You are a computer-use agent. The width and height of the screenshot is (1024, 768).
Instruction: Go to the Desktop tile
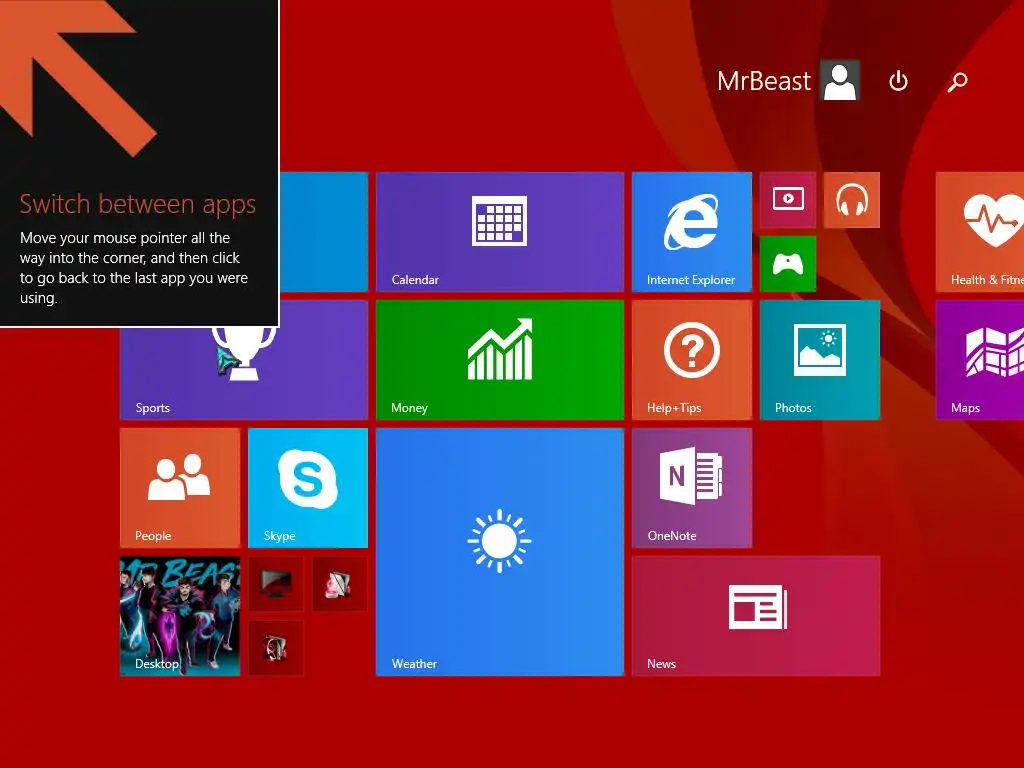tap(180, 616)
